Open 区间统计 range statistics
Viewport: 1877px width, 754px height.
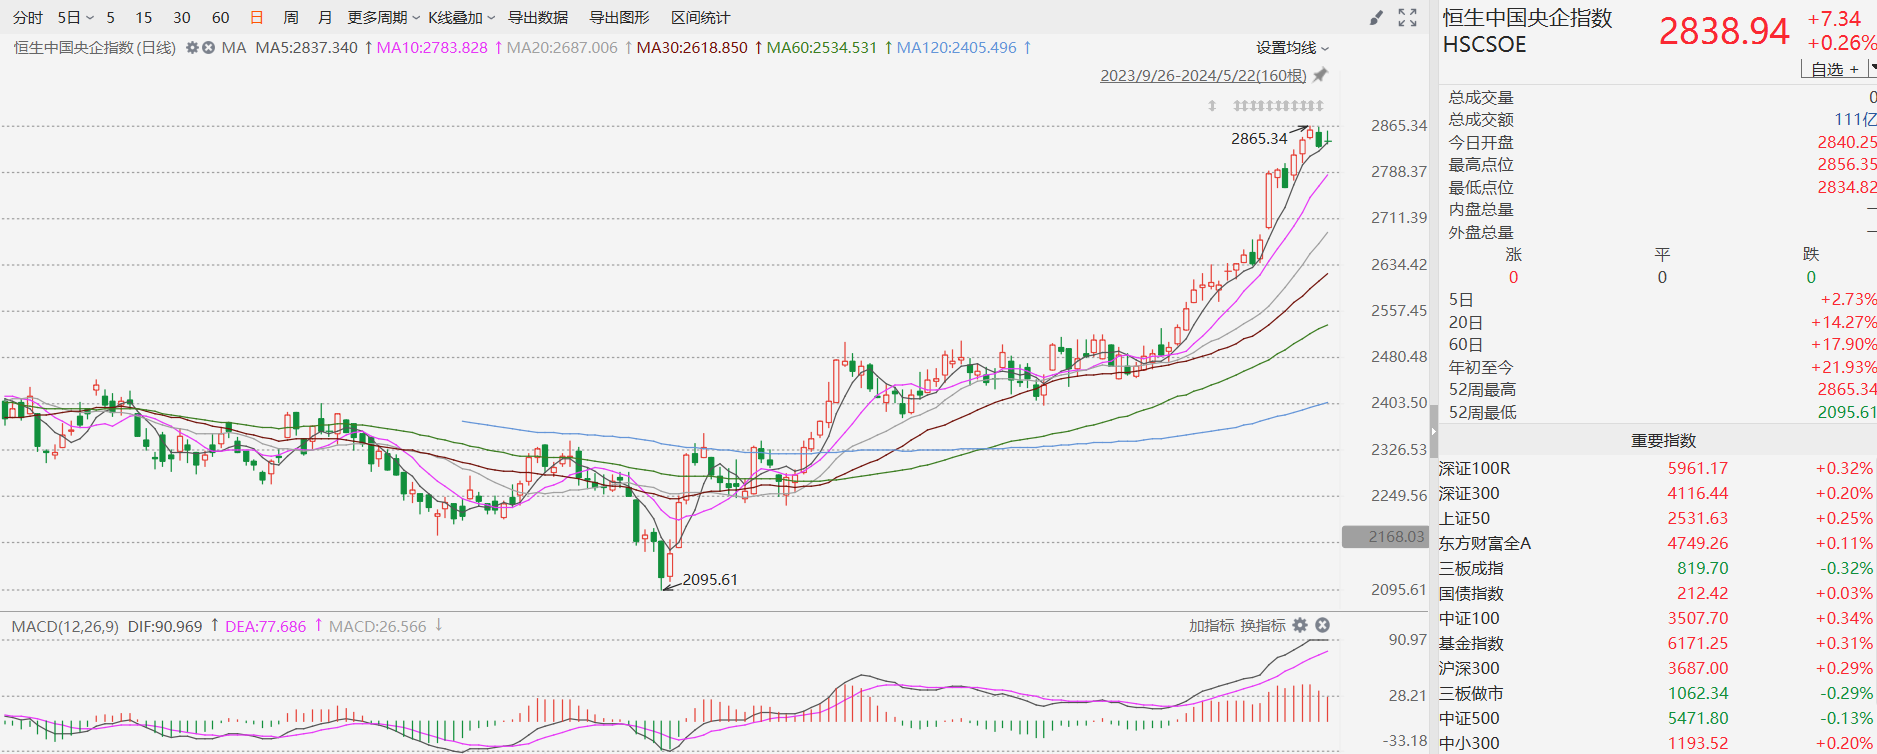pyautogui.click(x=700, y=18)
